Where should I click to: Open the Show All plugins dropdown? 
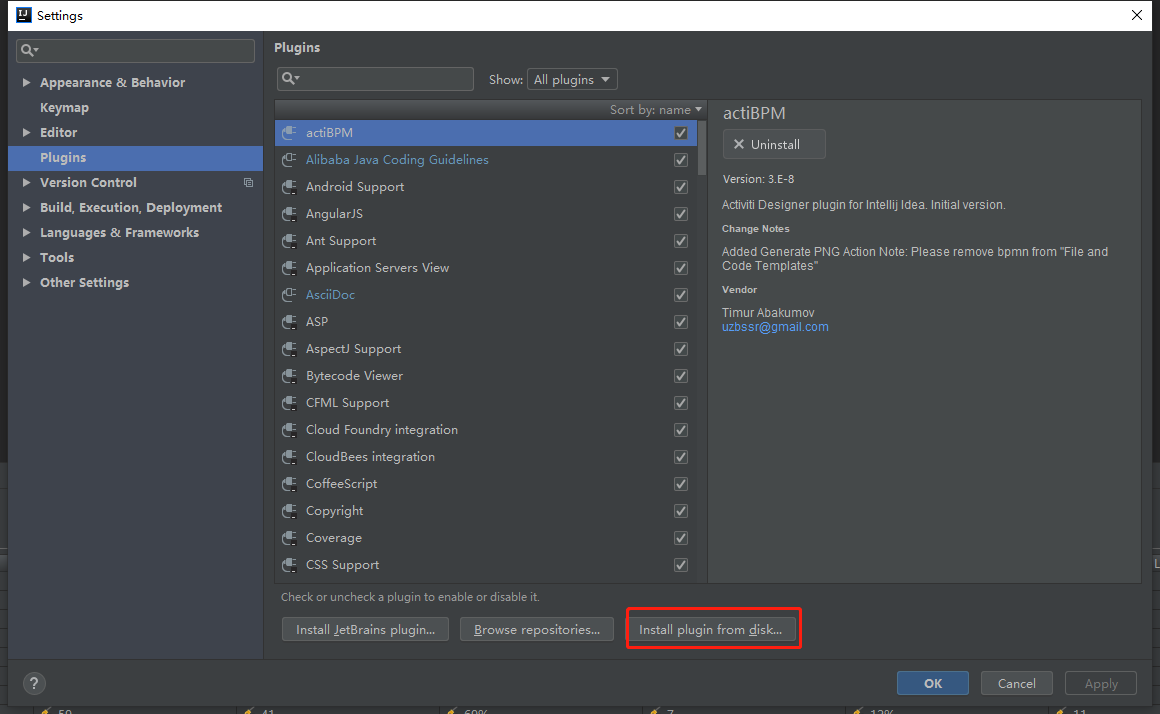572,79
